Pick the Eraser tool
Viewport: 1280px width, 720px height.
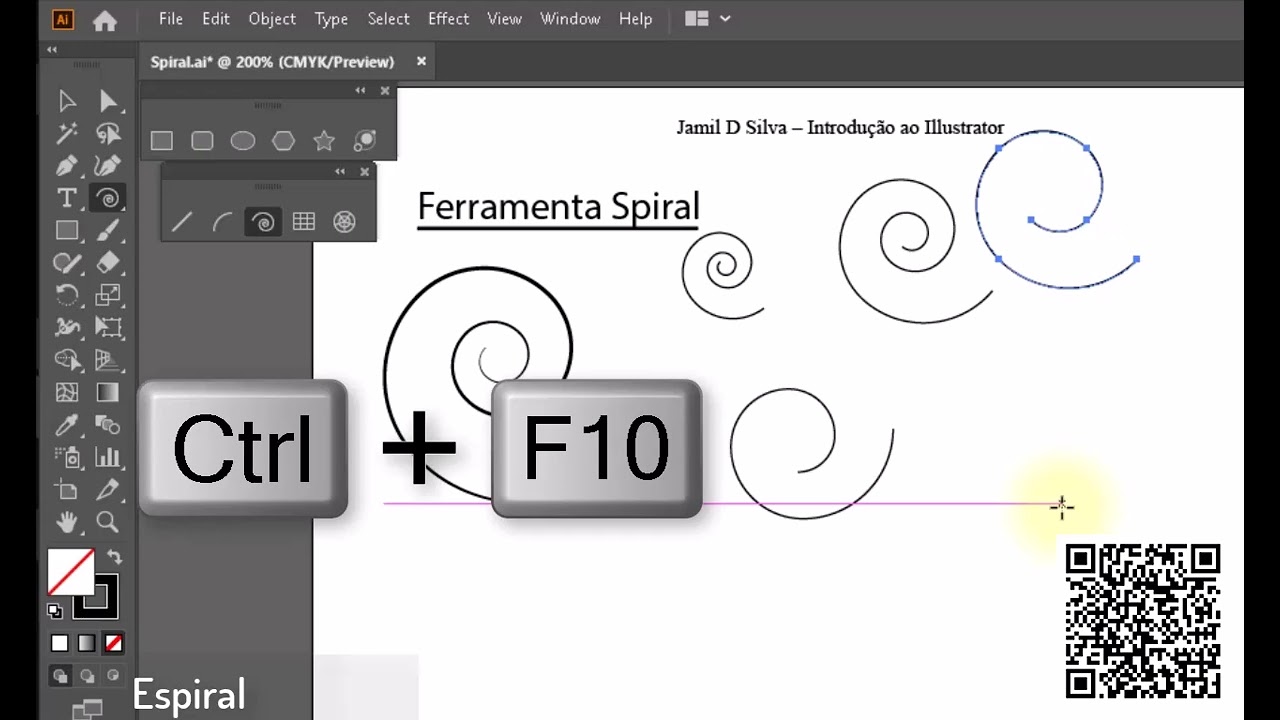pyautogui.click(x=108, y=263)
